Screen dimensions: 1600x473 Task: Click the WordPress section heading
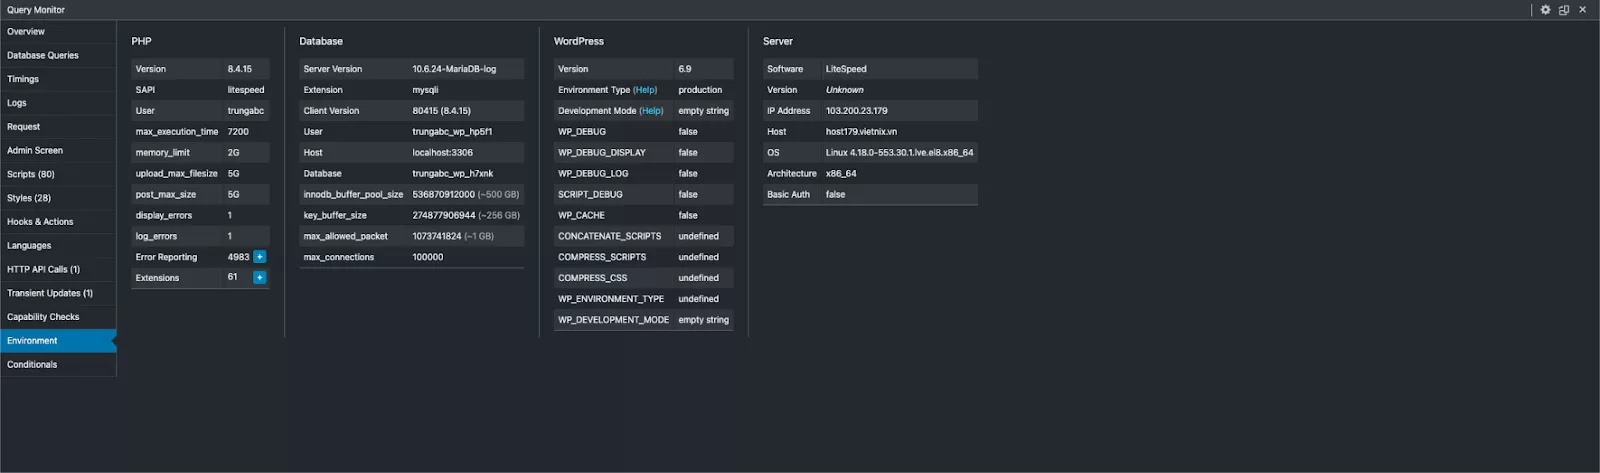pos(579,41)
